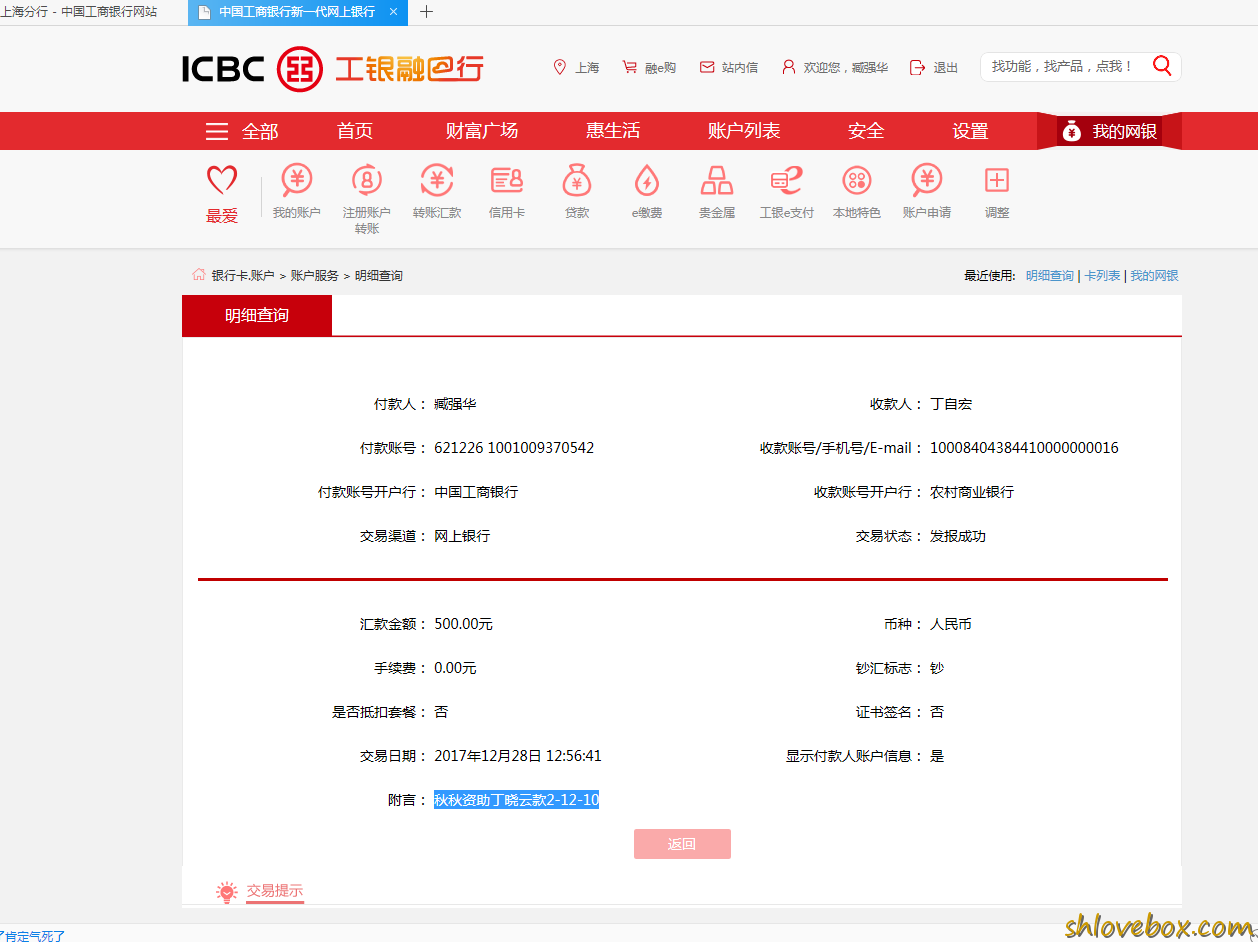The image size is (1258, 942).
Task: Open 安全 in the navigation bar
Action: pos(866,131)
